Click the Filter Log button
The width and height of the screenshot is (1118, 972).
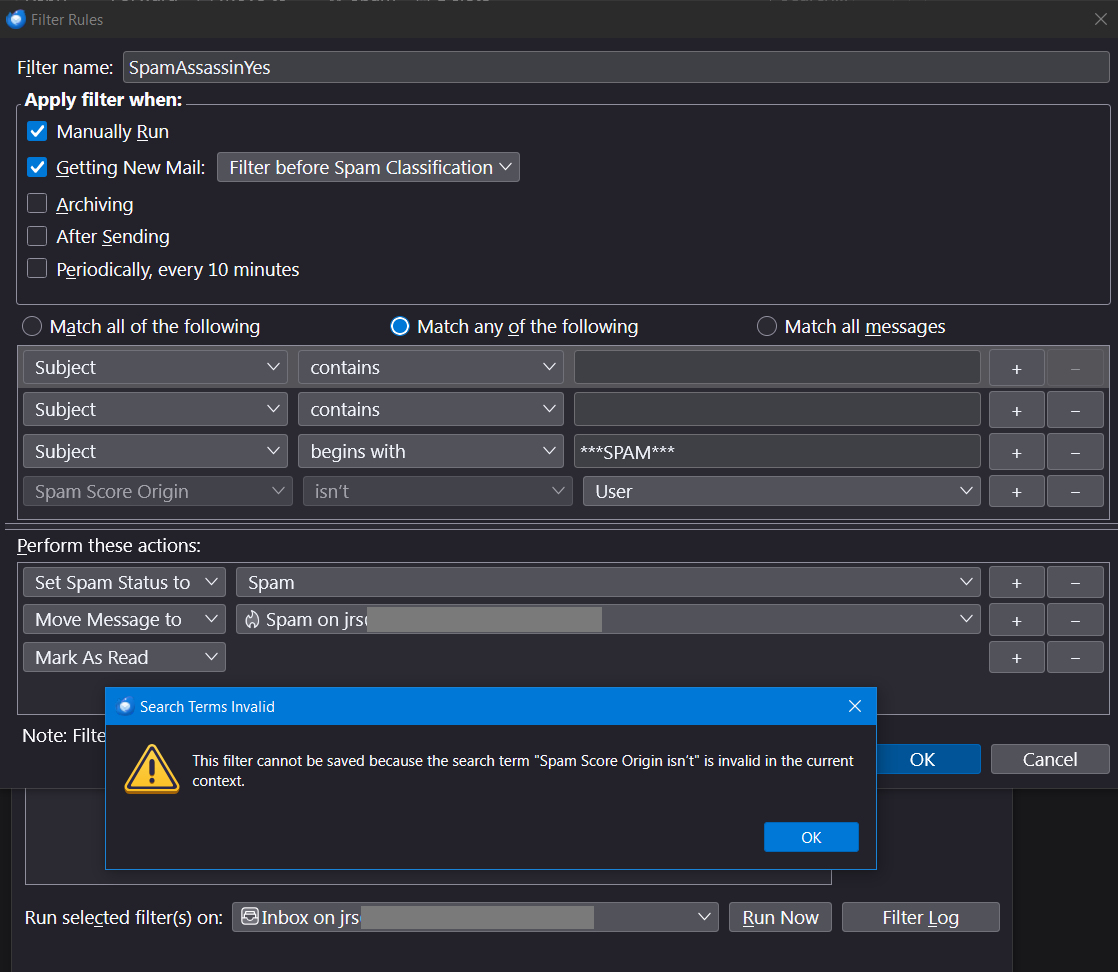920,917
